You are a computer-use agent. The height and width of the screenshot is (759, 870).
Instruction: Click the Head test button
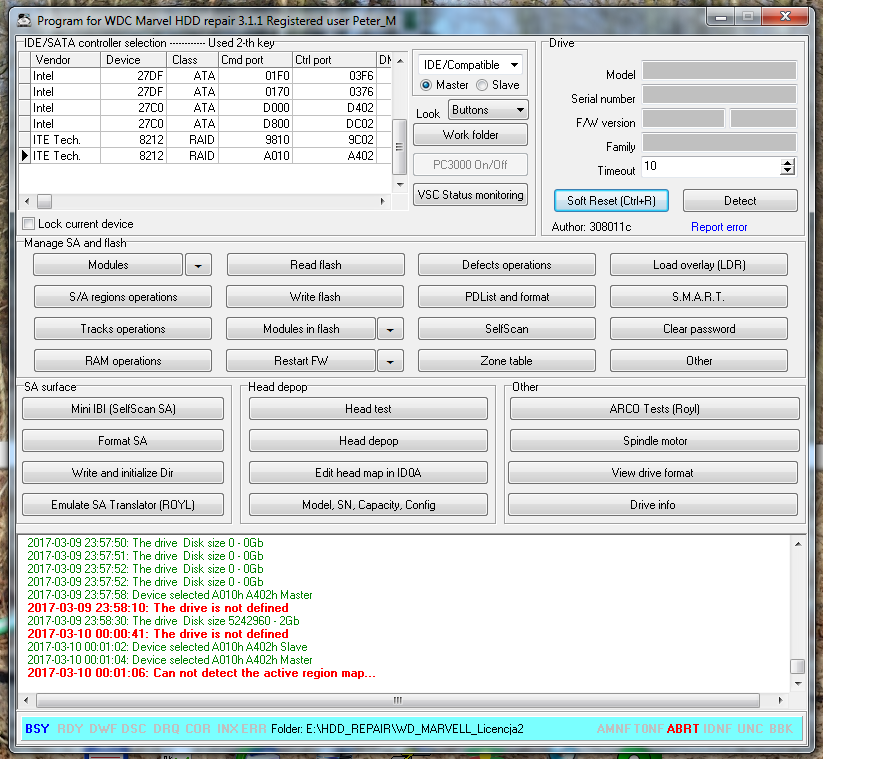pos(368,409)
